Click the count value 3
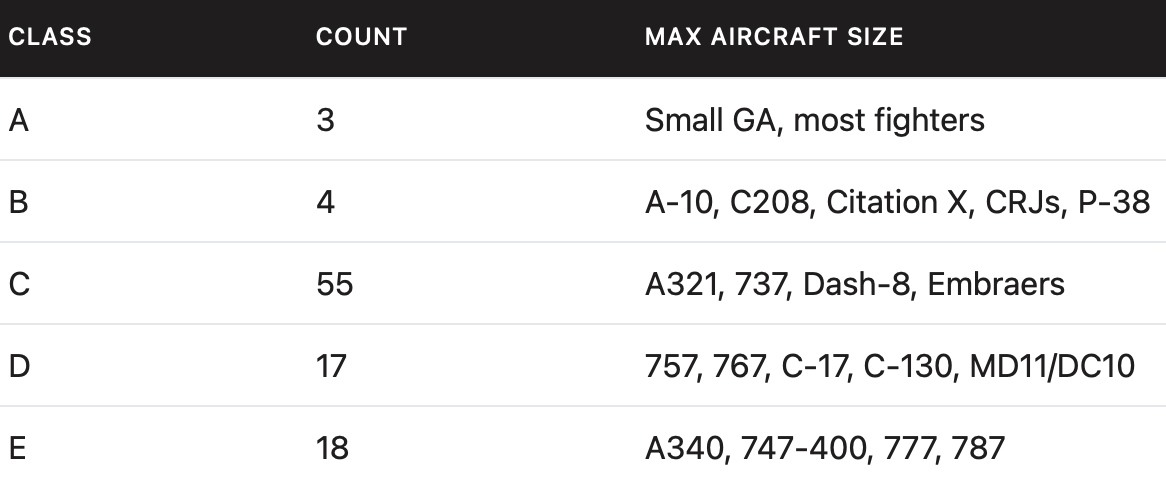This screenshot has height=480, width=1166. (x=325, y=121)
